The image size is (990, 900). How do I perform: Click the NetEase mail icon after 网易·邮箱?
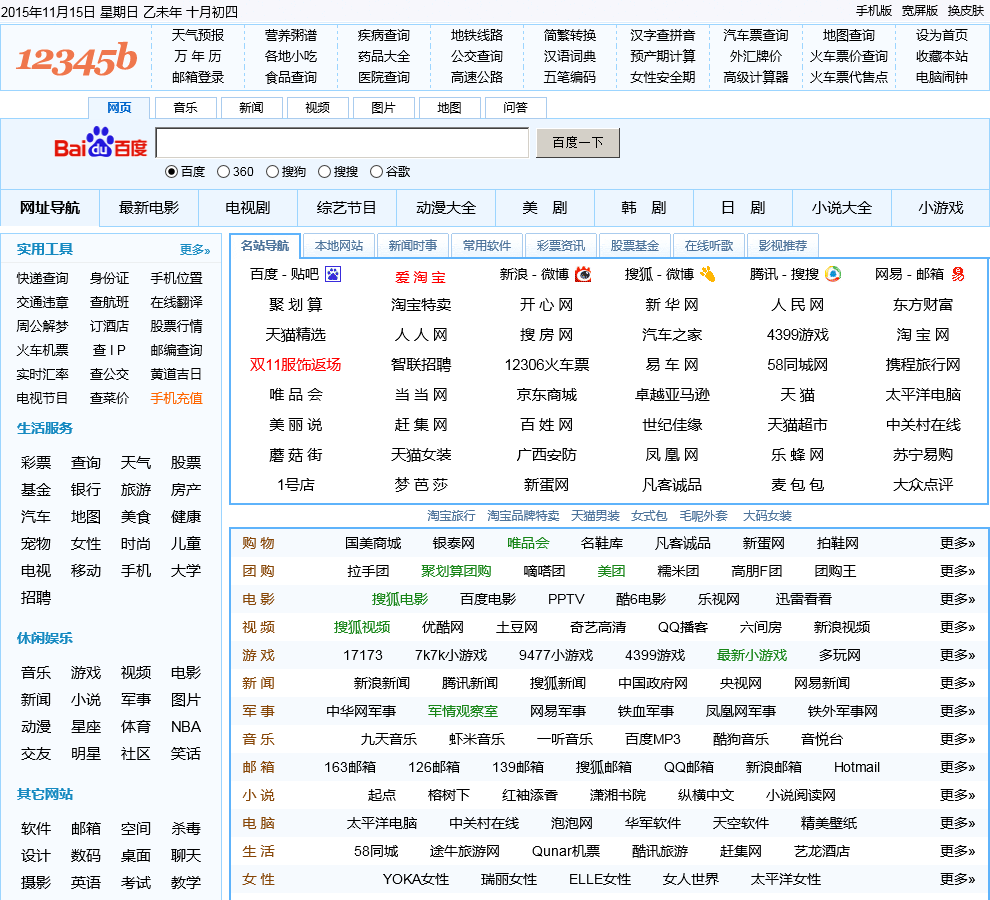click(957, 274)
